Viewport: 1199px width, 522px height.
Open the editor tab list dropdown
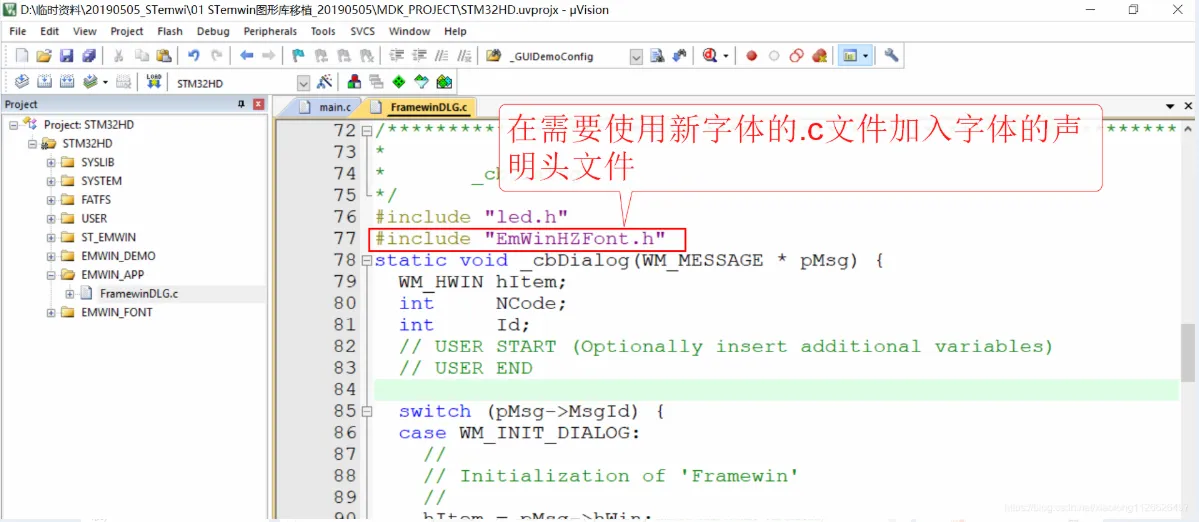tap(1170, 106)
